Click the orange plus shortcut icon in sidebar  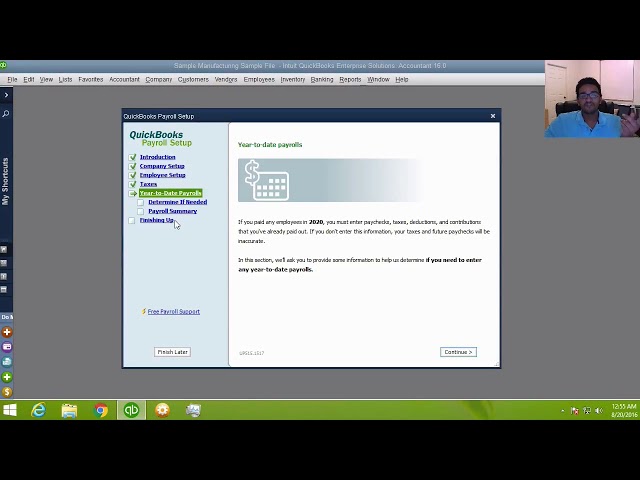click(x=7, y=332)
